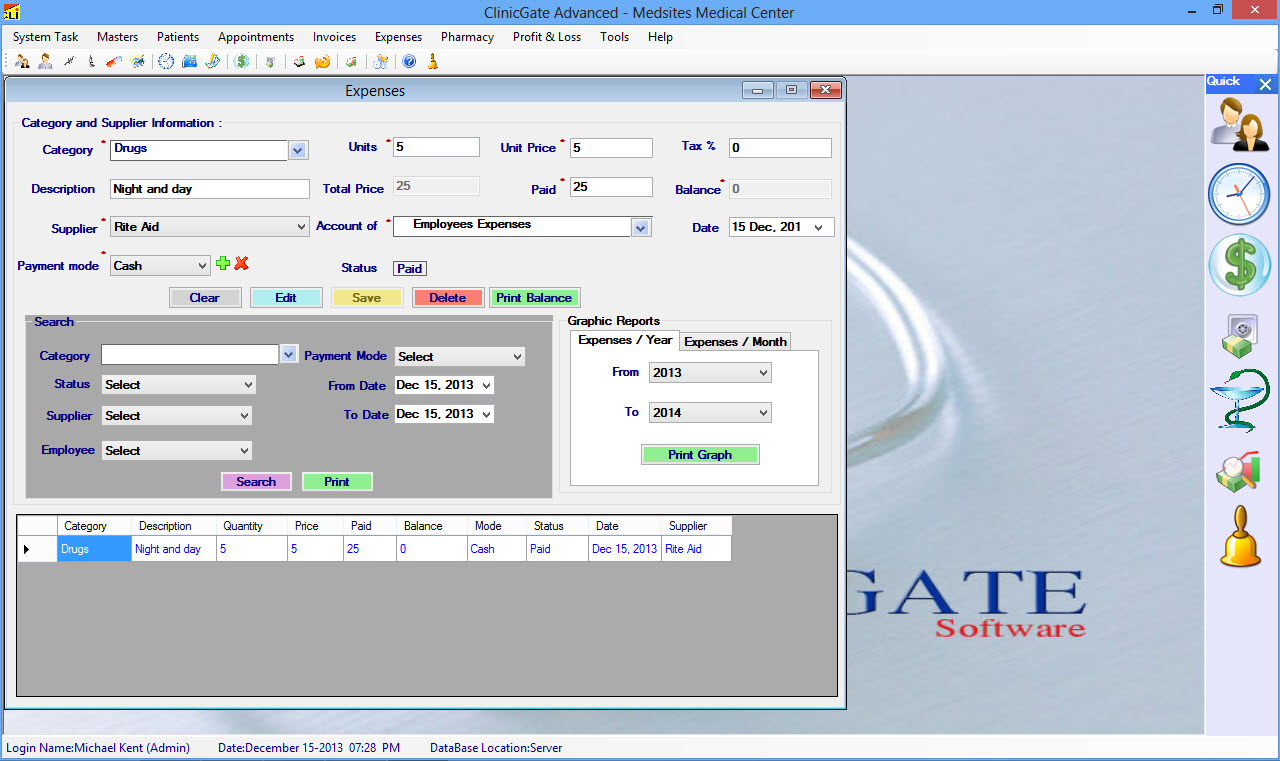Open the pharmacy snake-and-cup icon
This screenshot has height=761, width=1280.
point(1239,400)
